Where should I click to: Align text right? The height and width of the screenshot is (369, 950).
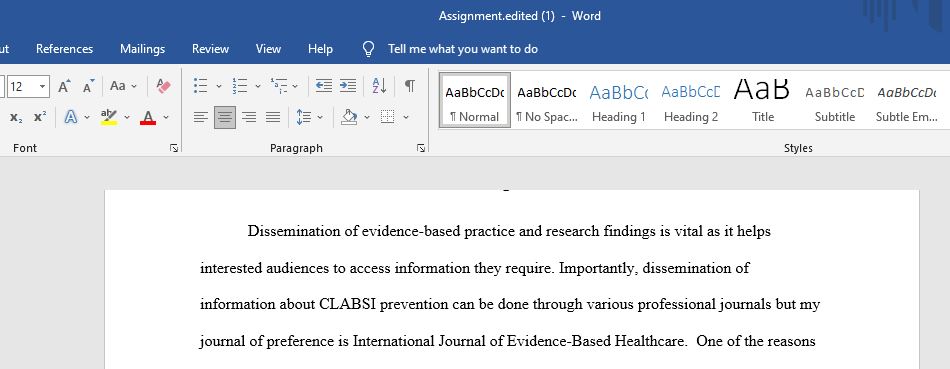(x=248, y=118)
